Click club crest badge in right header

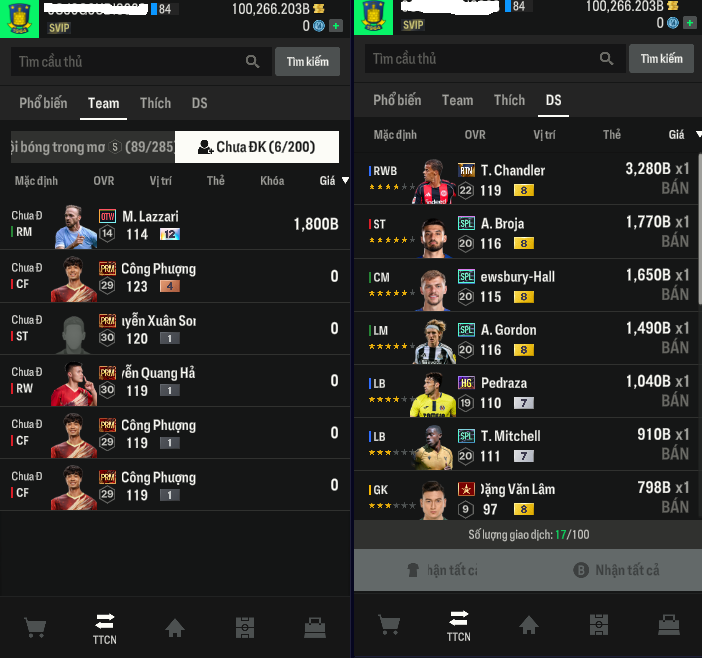click(373, 17)
